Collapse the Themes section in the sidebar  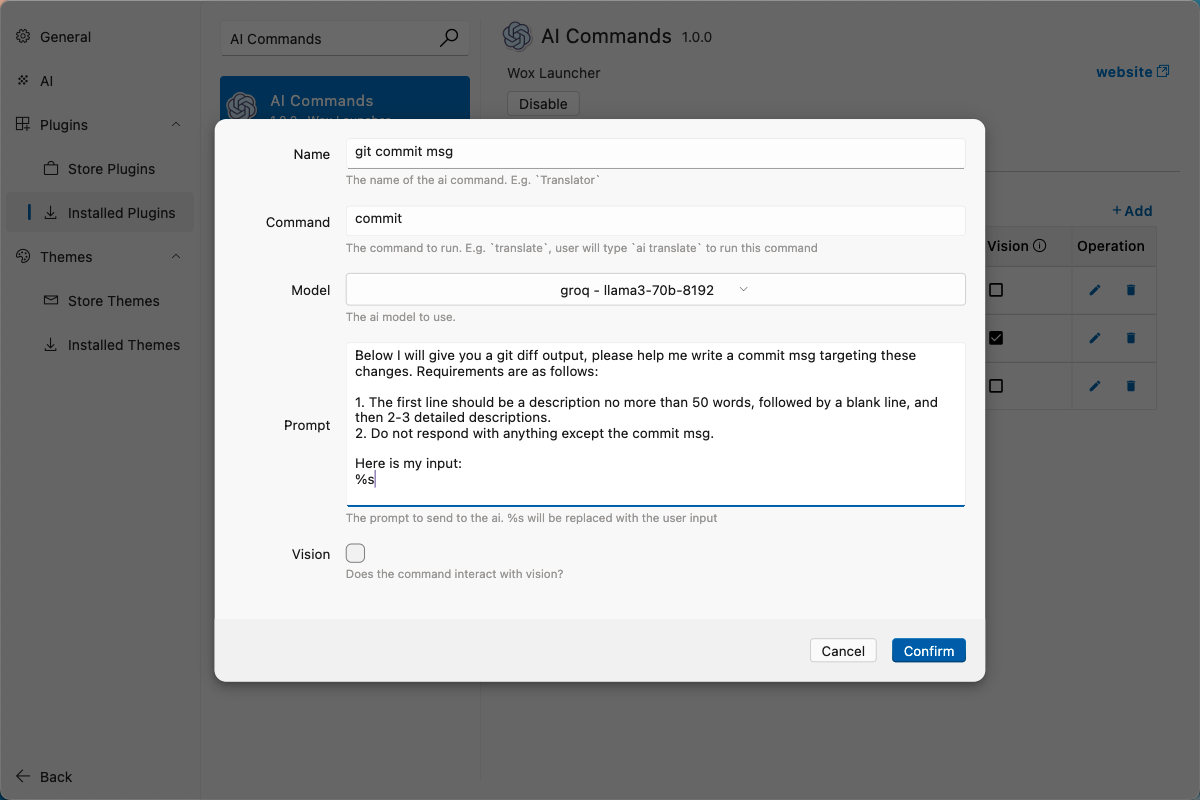click(x=176, y=256)
